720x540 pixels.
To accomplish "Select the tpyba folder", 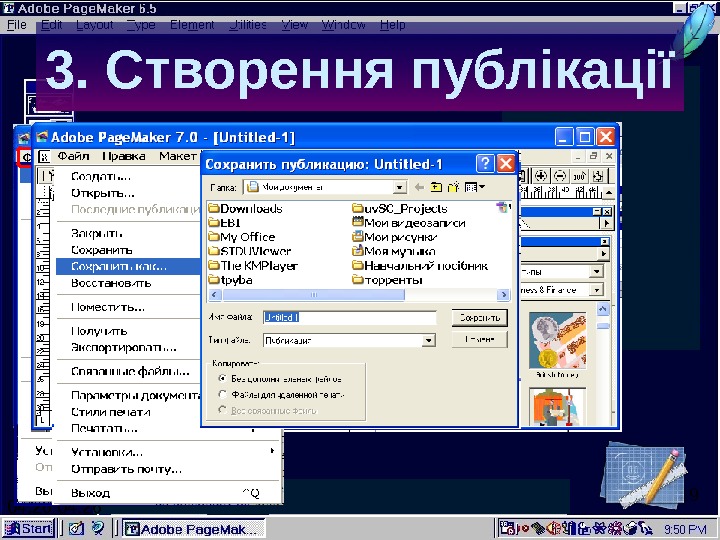I will coord(231,280).
